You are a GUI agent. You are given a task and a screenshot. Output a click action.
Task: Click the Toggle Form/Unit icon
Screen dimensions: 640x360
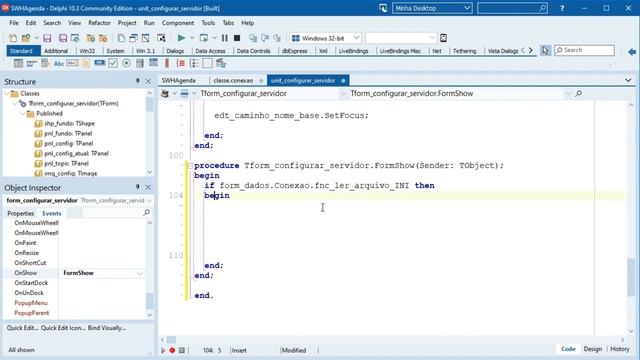coord(145,38)
